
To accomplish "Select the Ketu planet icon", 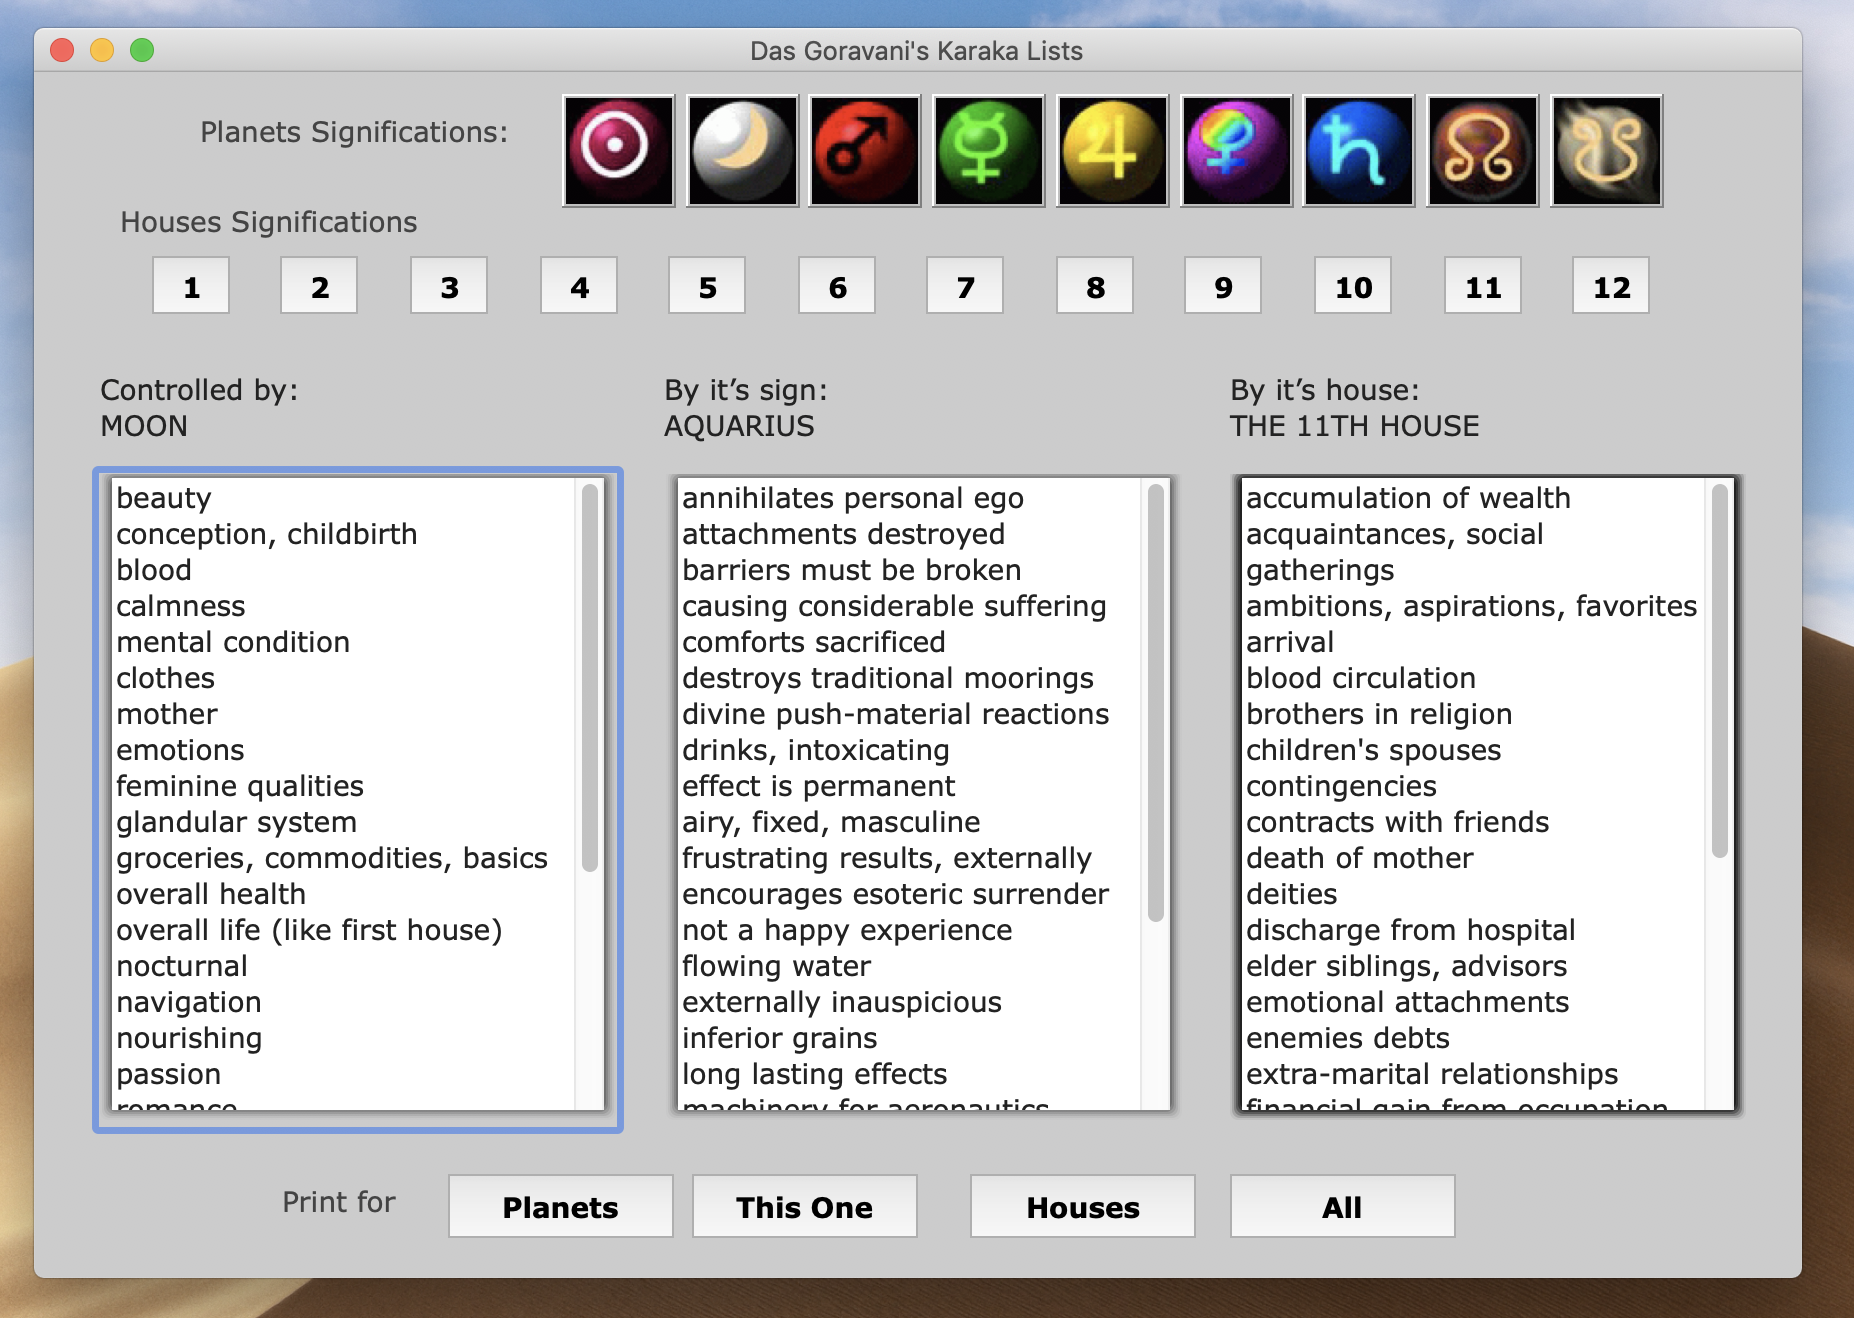I will coord(1606,151).
